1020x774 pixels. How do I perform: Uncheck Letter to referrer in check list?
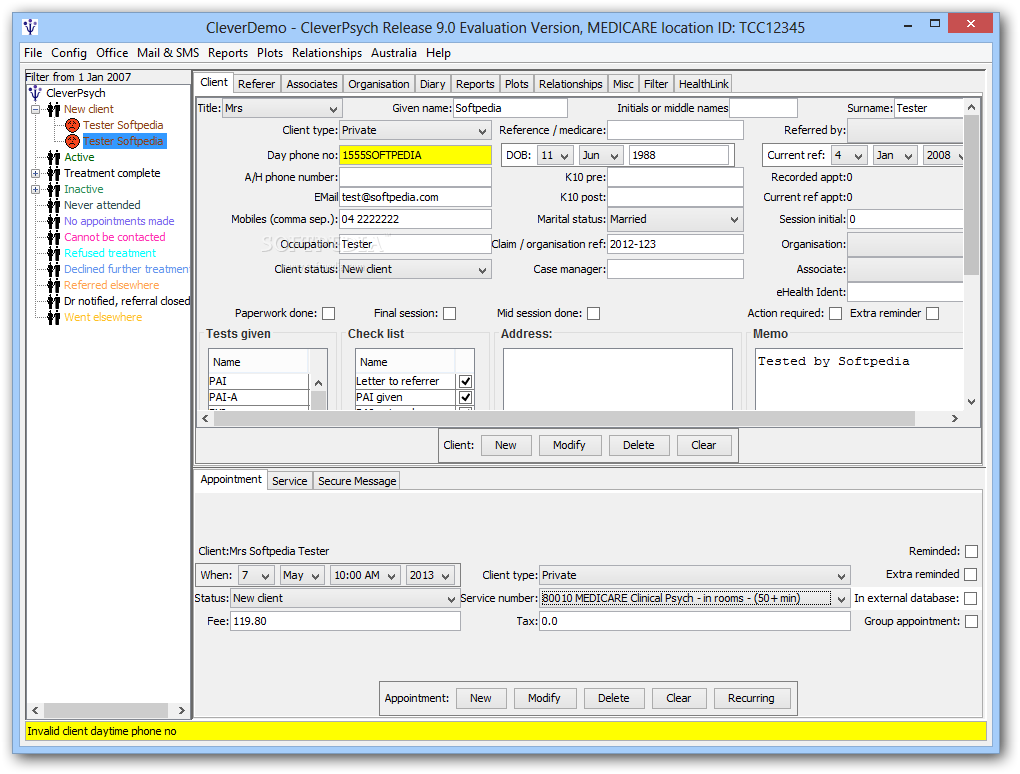pyautogui.click(x=466, y=381)
